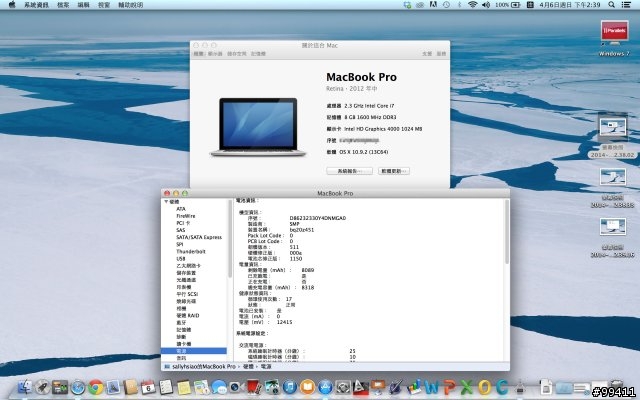Open the last menu before the status icons
Viewport: 640px width, 400px height.
pos(131,5)
